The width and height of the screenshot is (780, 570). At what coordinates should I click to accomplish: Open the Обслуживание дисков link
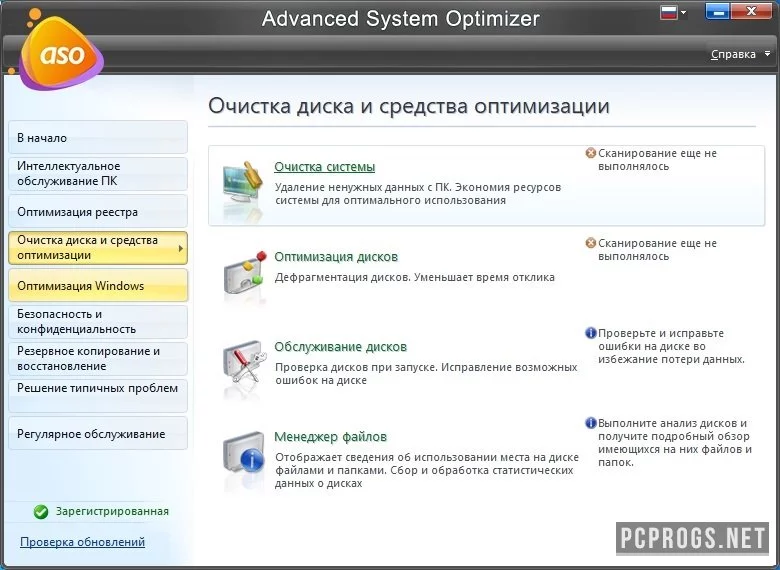[340, 347]
